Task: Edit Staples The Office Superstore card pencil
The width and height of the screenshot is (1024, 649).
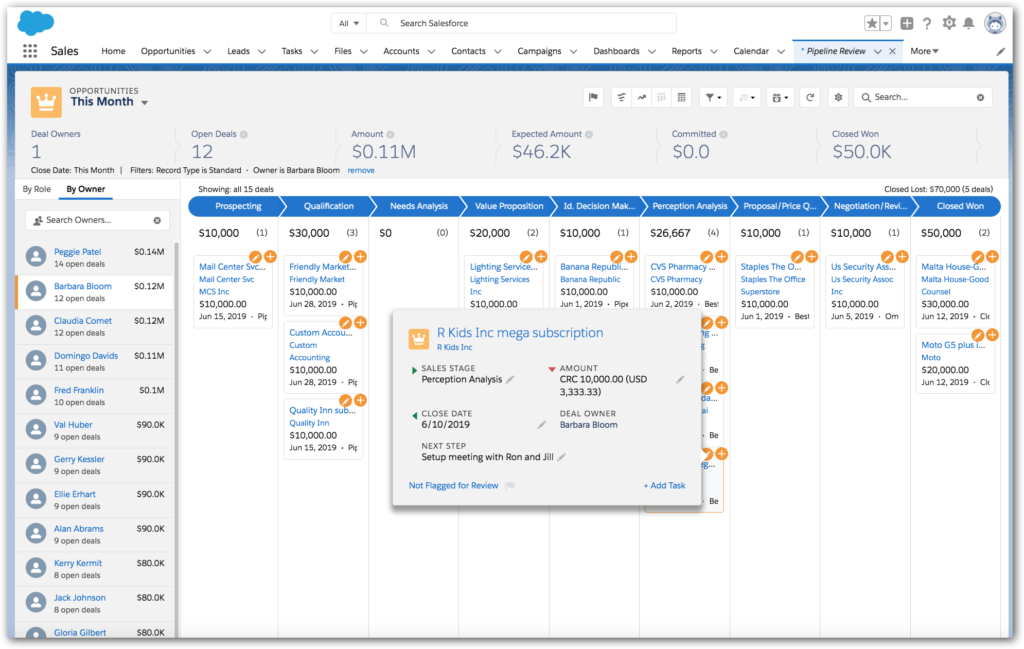Action: pos(797,257)
